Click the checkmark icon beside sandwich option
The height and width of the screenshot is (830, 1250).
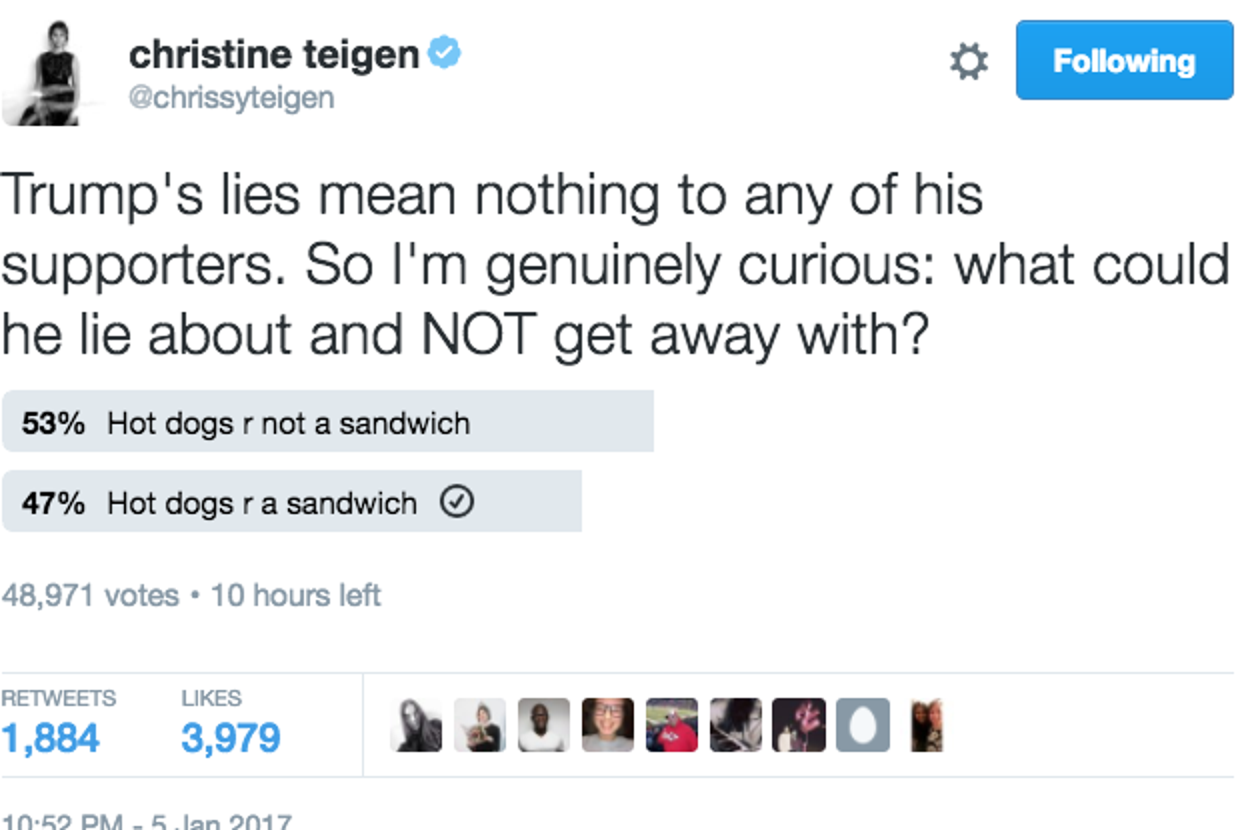(456, 502)
